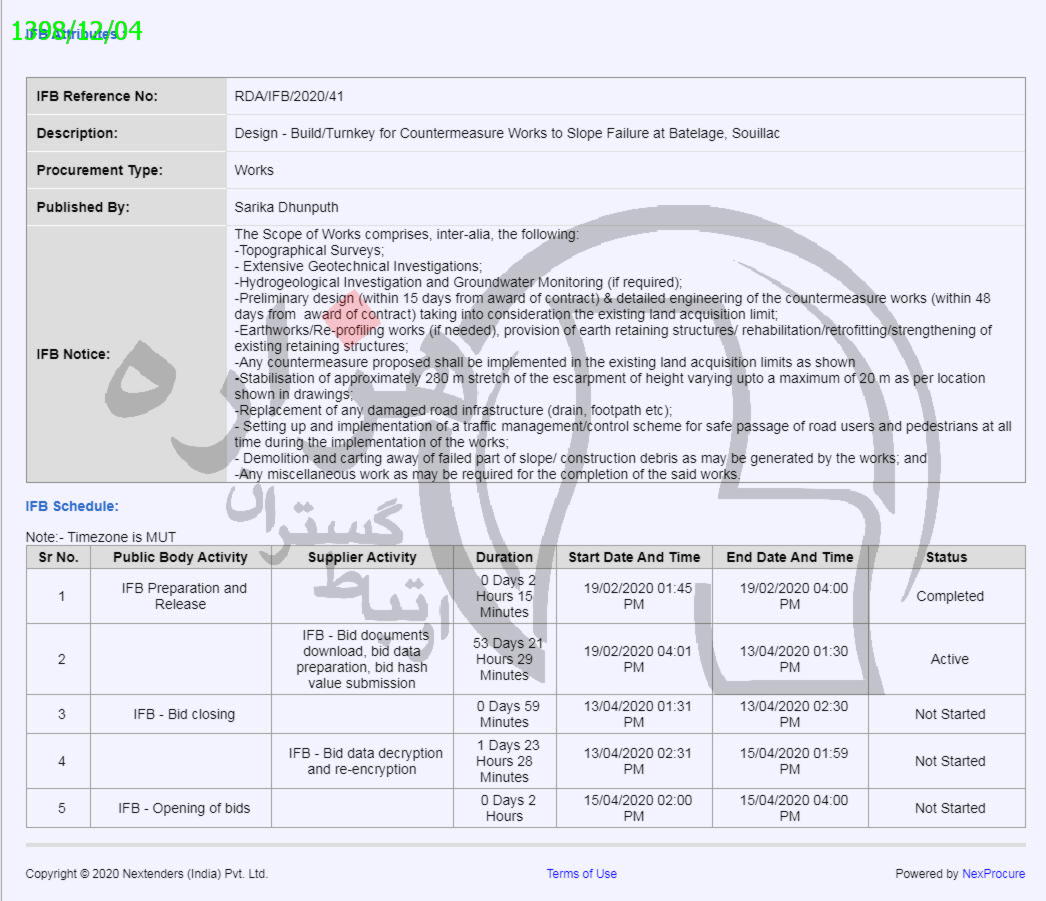Click the IFB - Bid closing activity cell
Image resolution: width=1046 pixels, height=901 pixels.
tap(184, 714)
